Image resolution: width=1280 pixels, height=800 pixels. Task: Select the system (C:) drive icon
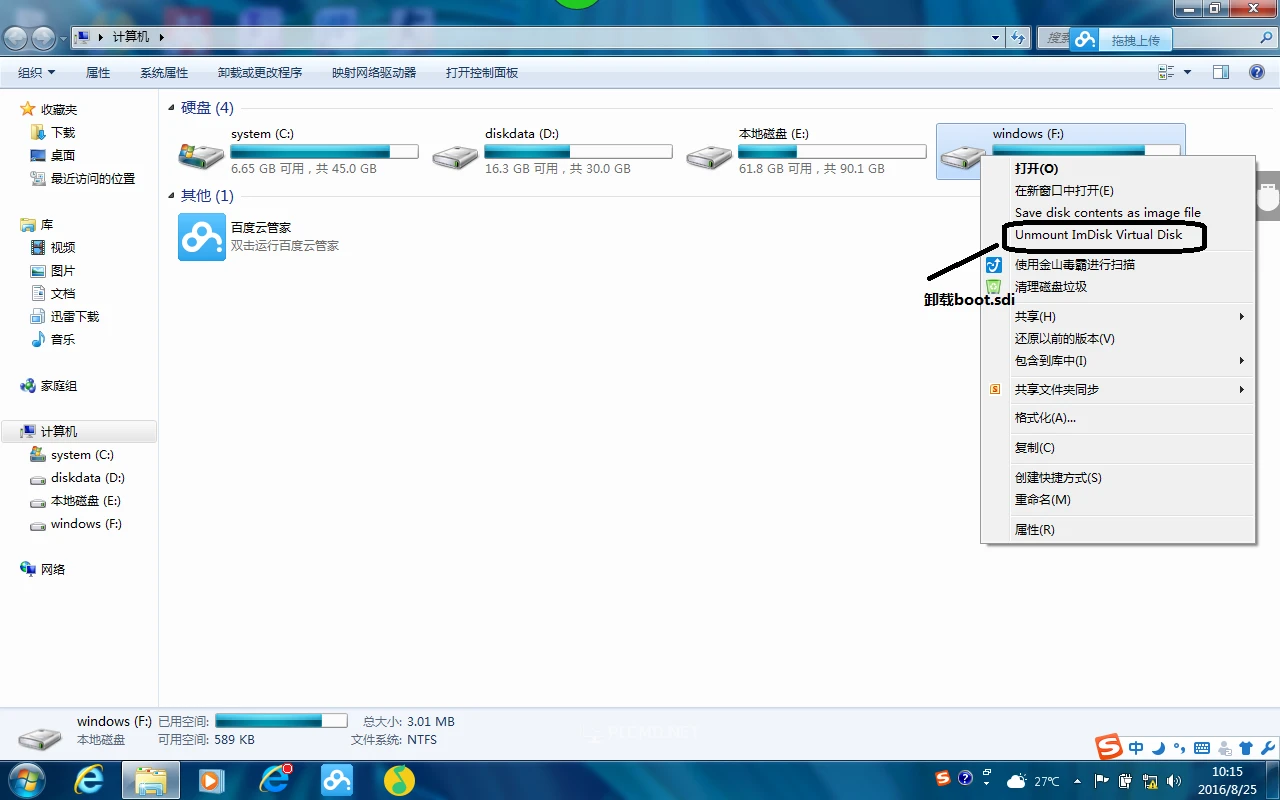click(201, 154)
